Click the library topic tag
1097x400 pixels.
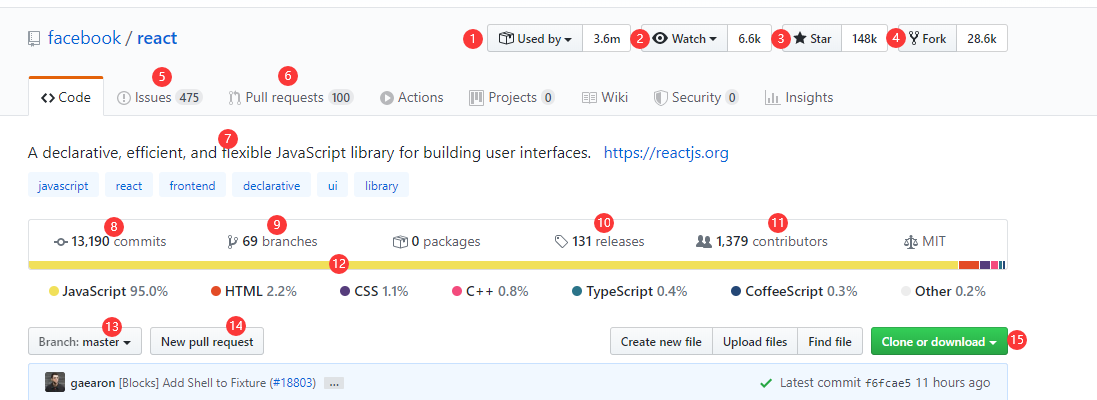381,186
